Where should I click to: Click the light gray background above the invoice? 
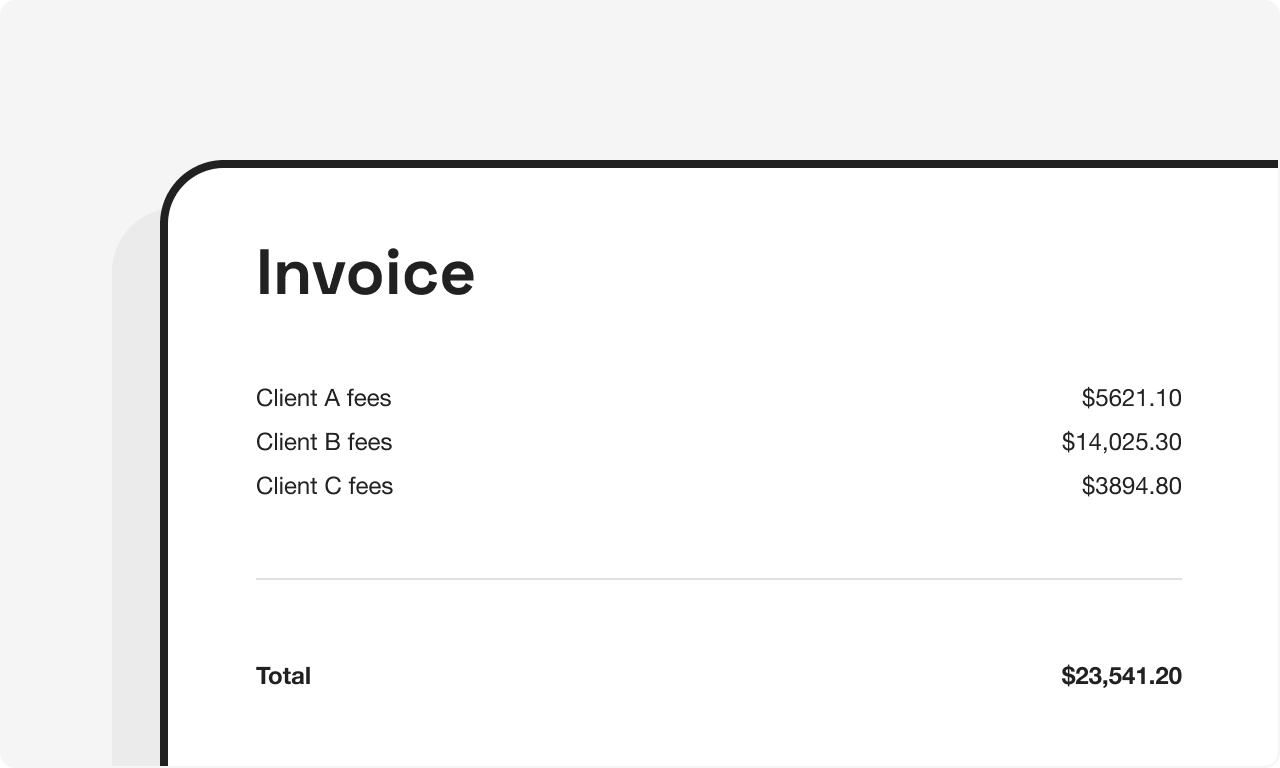click(x=640, y=80)
